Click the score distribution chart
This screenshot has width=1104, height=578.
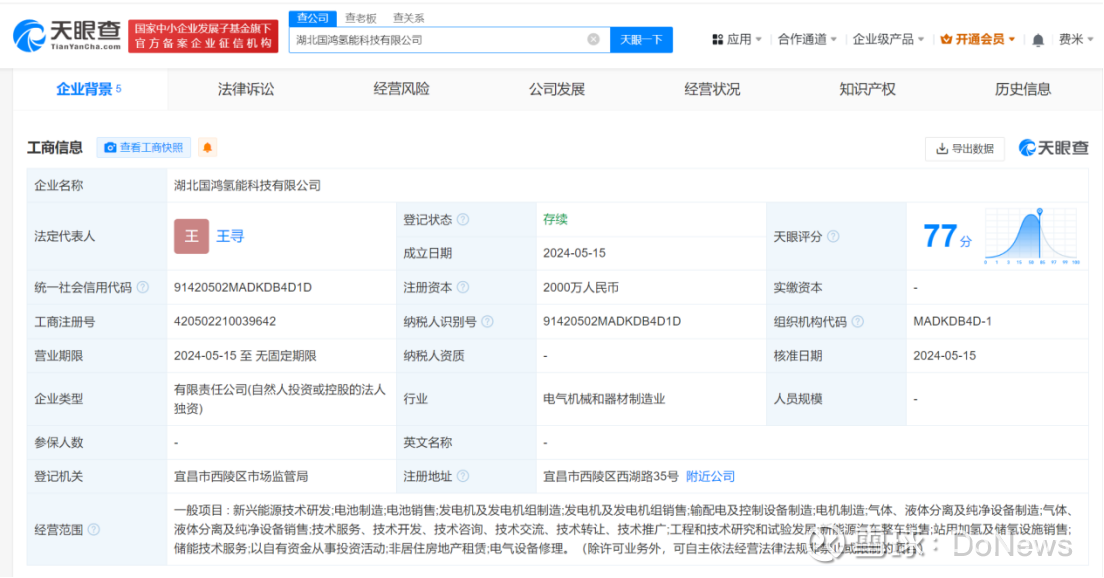[x=1031, y=236]
